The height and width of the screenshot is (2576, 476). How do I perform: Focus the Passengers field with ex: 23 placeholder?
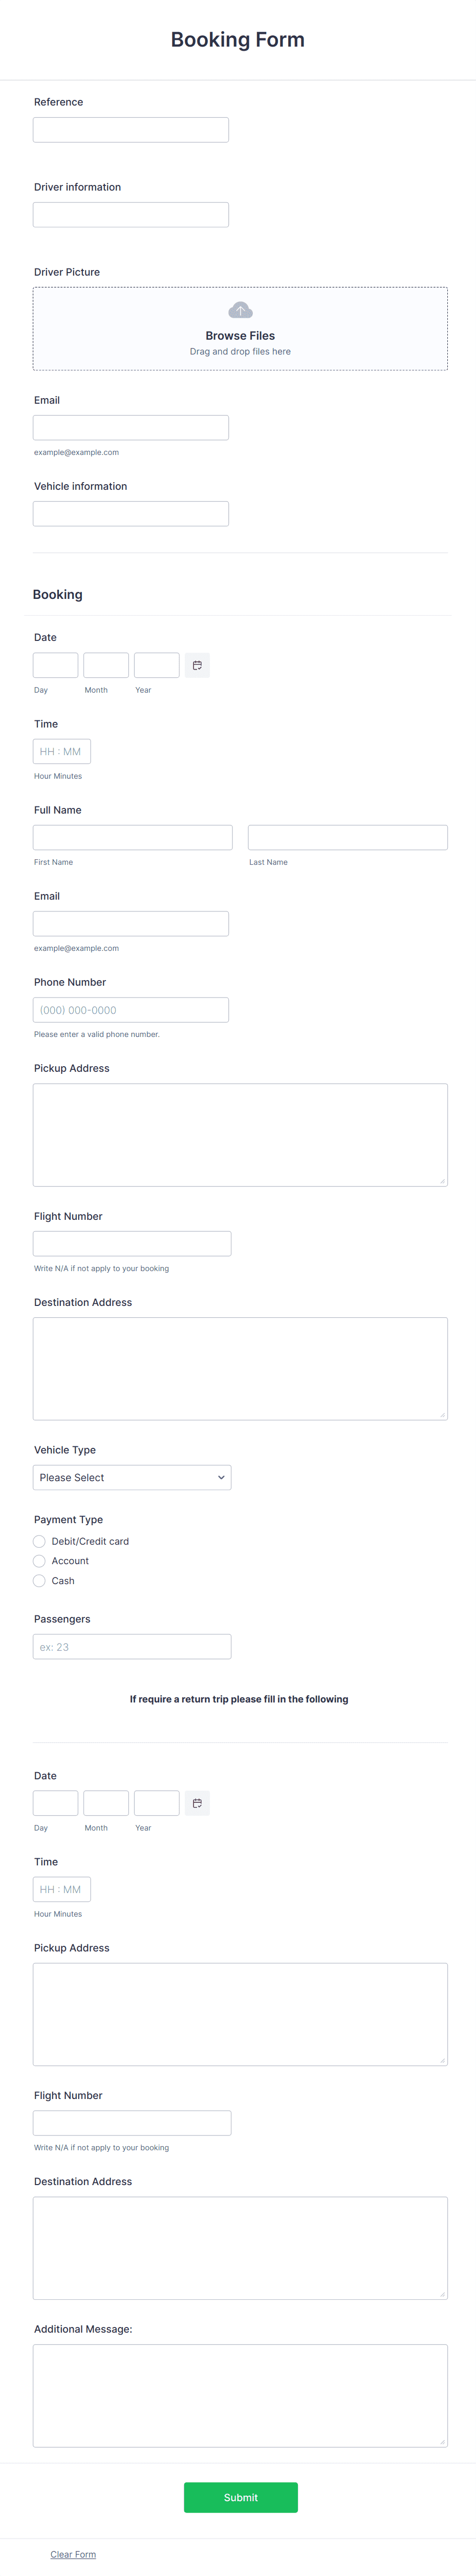tap(131, 1646)
